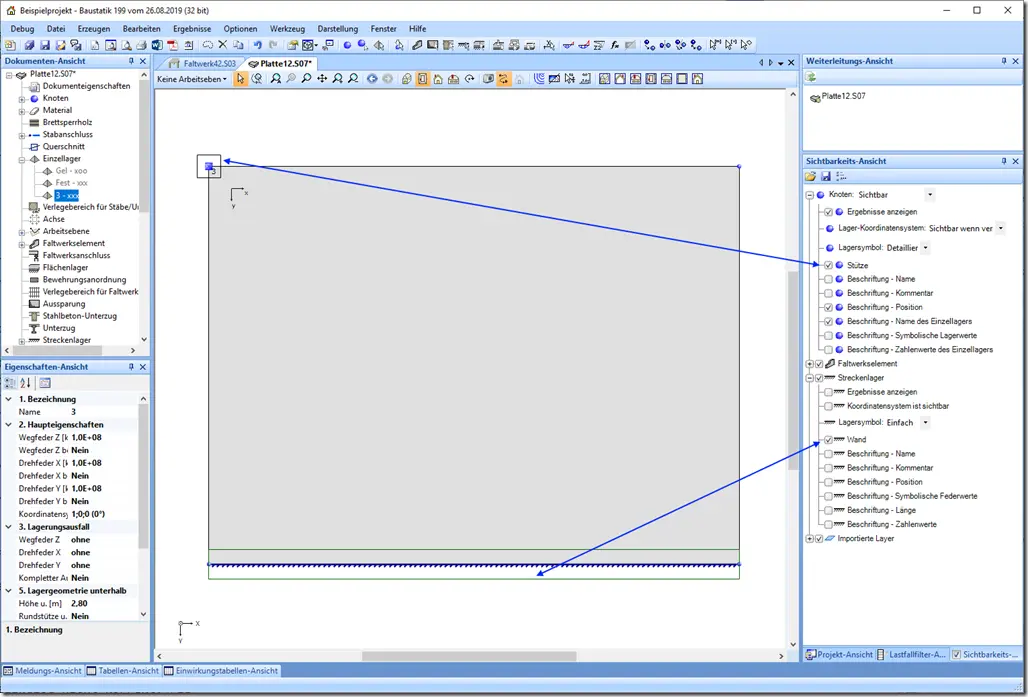
Task: Click the save disk icon in Sichtbarkeits-Ansicht
Action: tap(825, 176)
